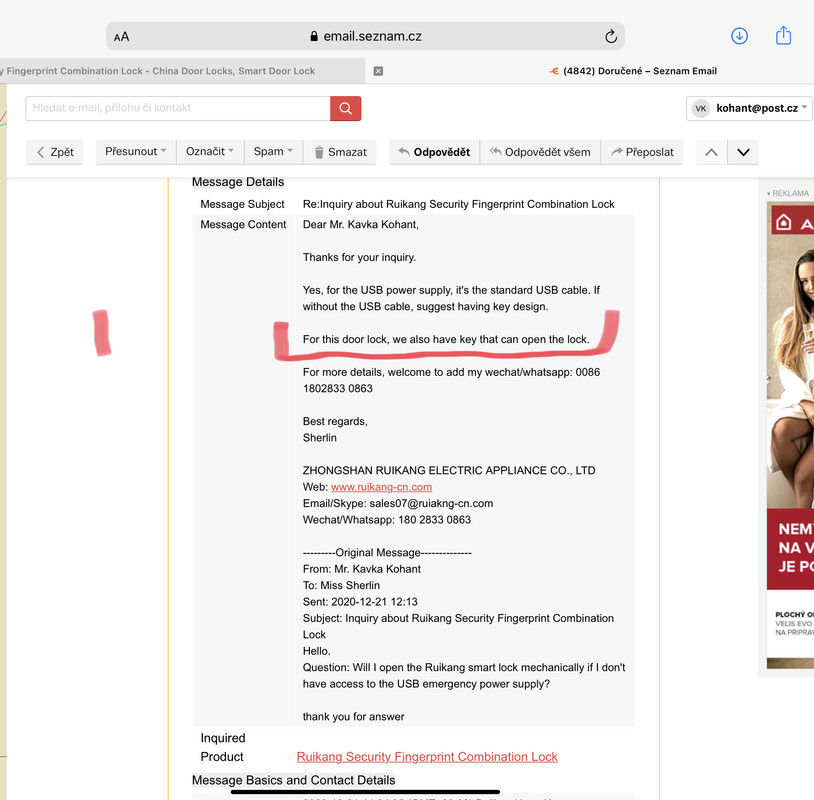Click the text 'Thanks for your inquiry.'
Image resolution: width=814 pixels, height=800 pixels.
(359, 257)
